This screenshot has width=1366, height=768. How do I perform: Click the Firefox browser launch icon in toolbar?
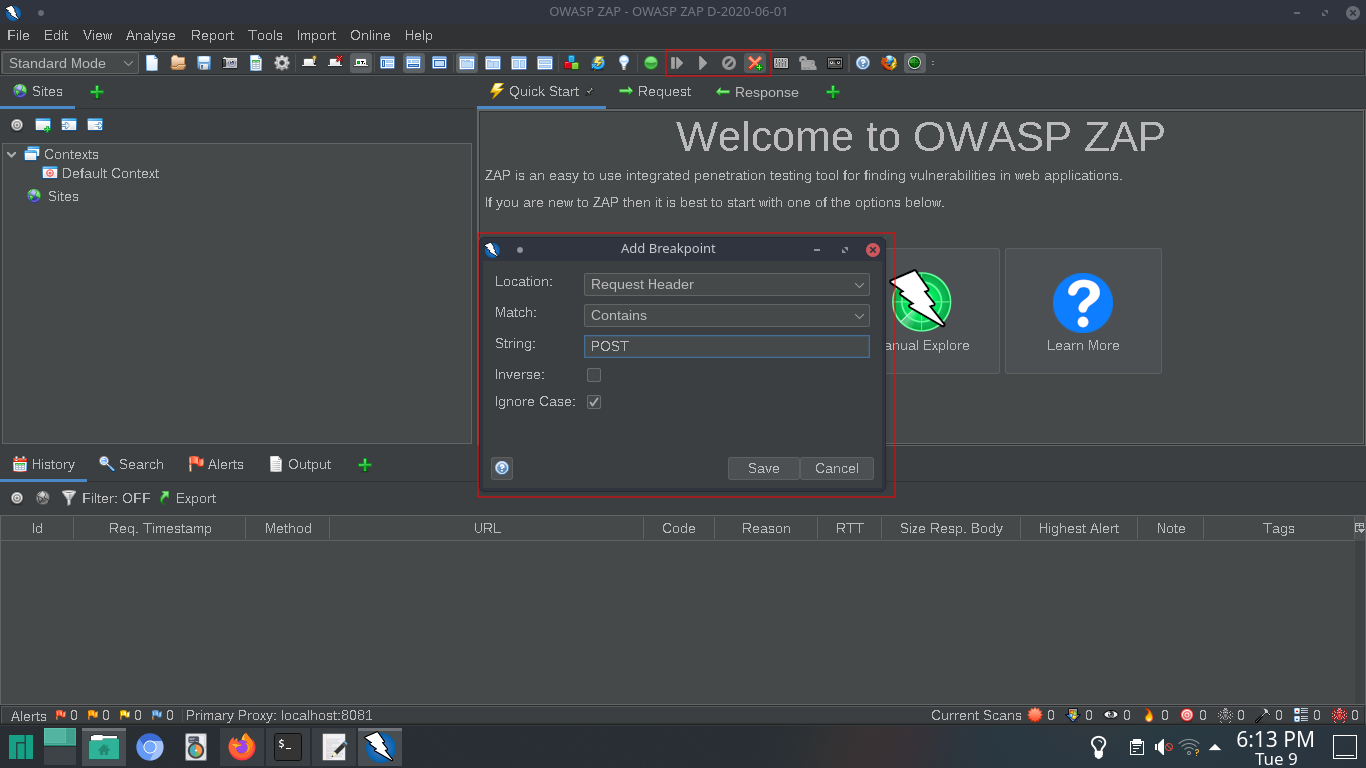(x=889, y=63)
